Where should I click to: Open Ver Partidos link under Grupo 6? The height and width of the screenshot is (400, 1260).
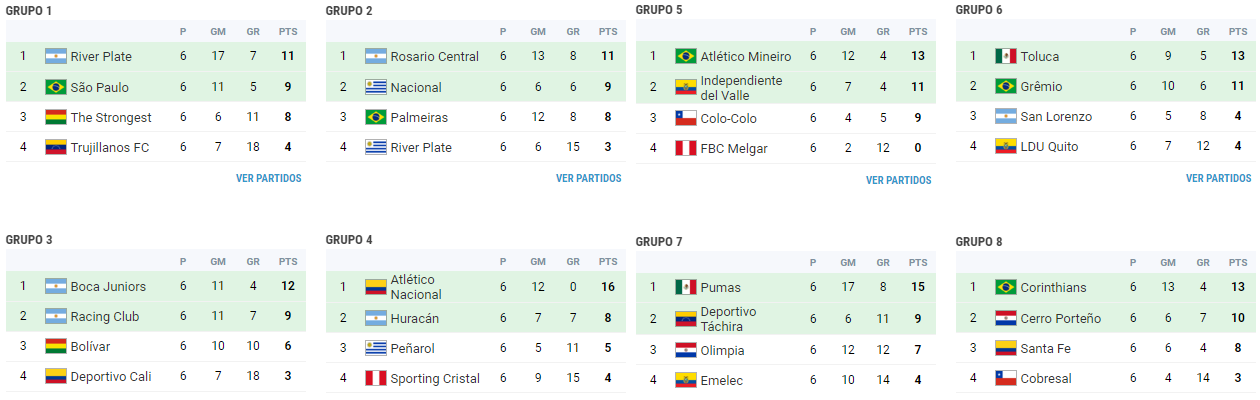coord(1218,179)
